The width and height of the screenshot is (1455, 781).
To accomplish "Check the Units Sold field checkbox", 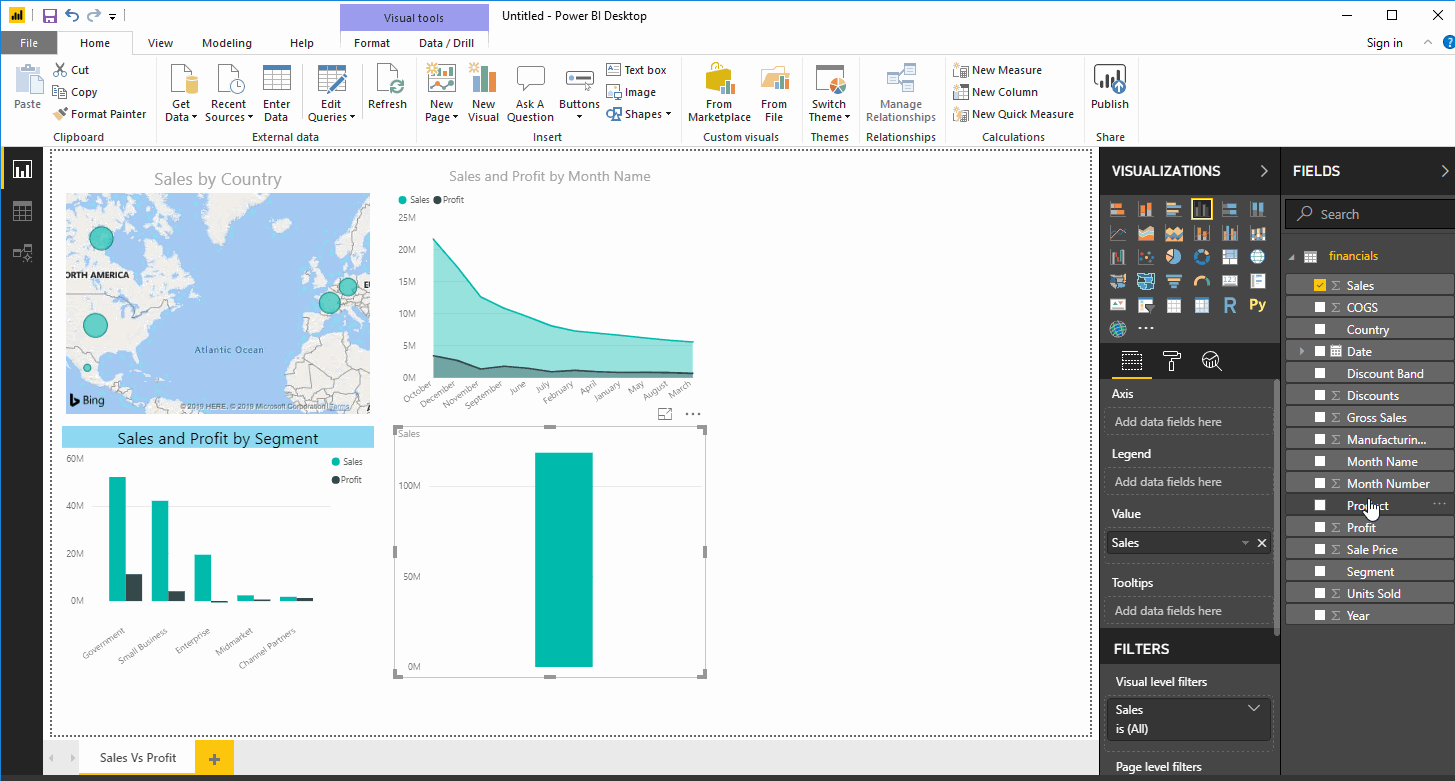I will 1320,593.
